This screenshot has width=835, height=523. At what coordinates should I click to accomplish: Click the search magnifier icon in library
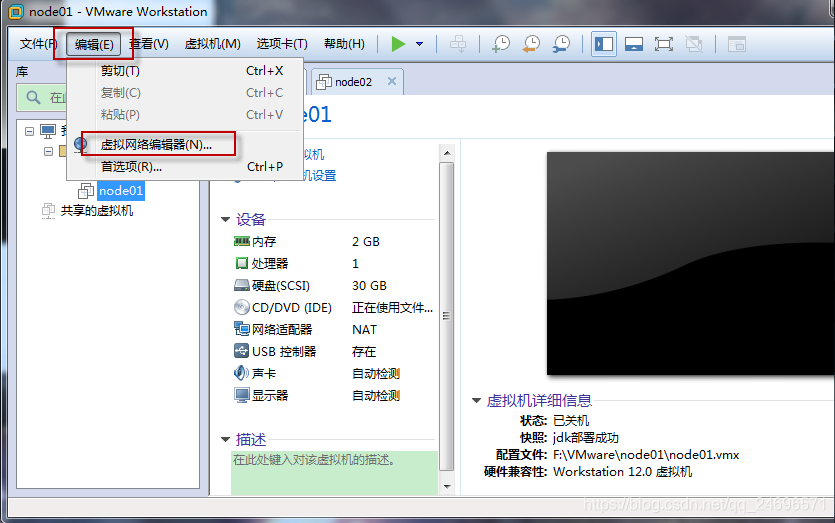(33, 97)
